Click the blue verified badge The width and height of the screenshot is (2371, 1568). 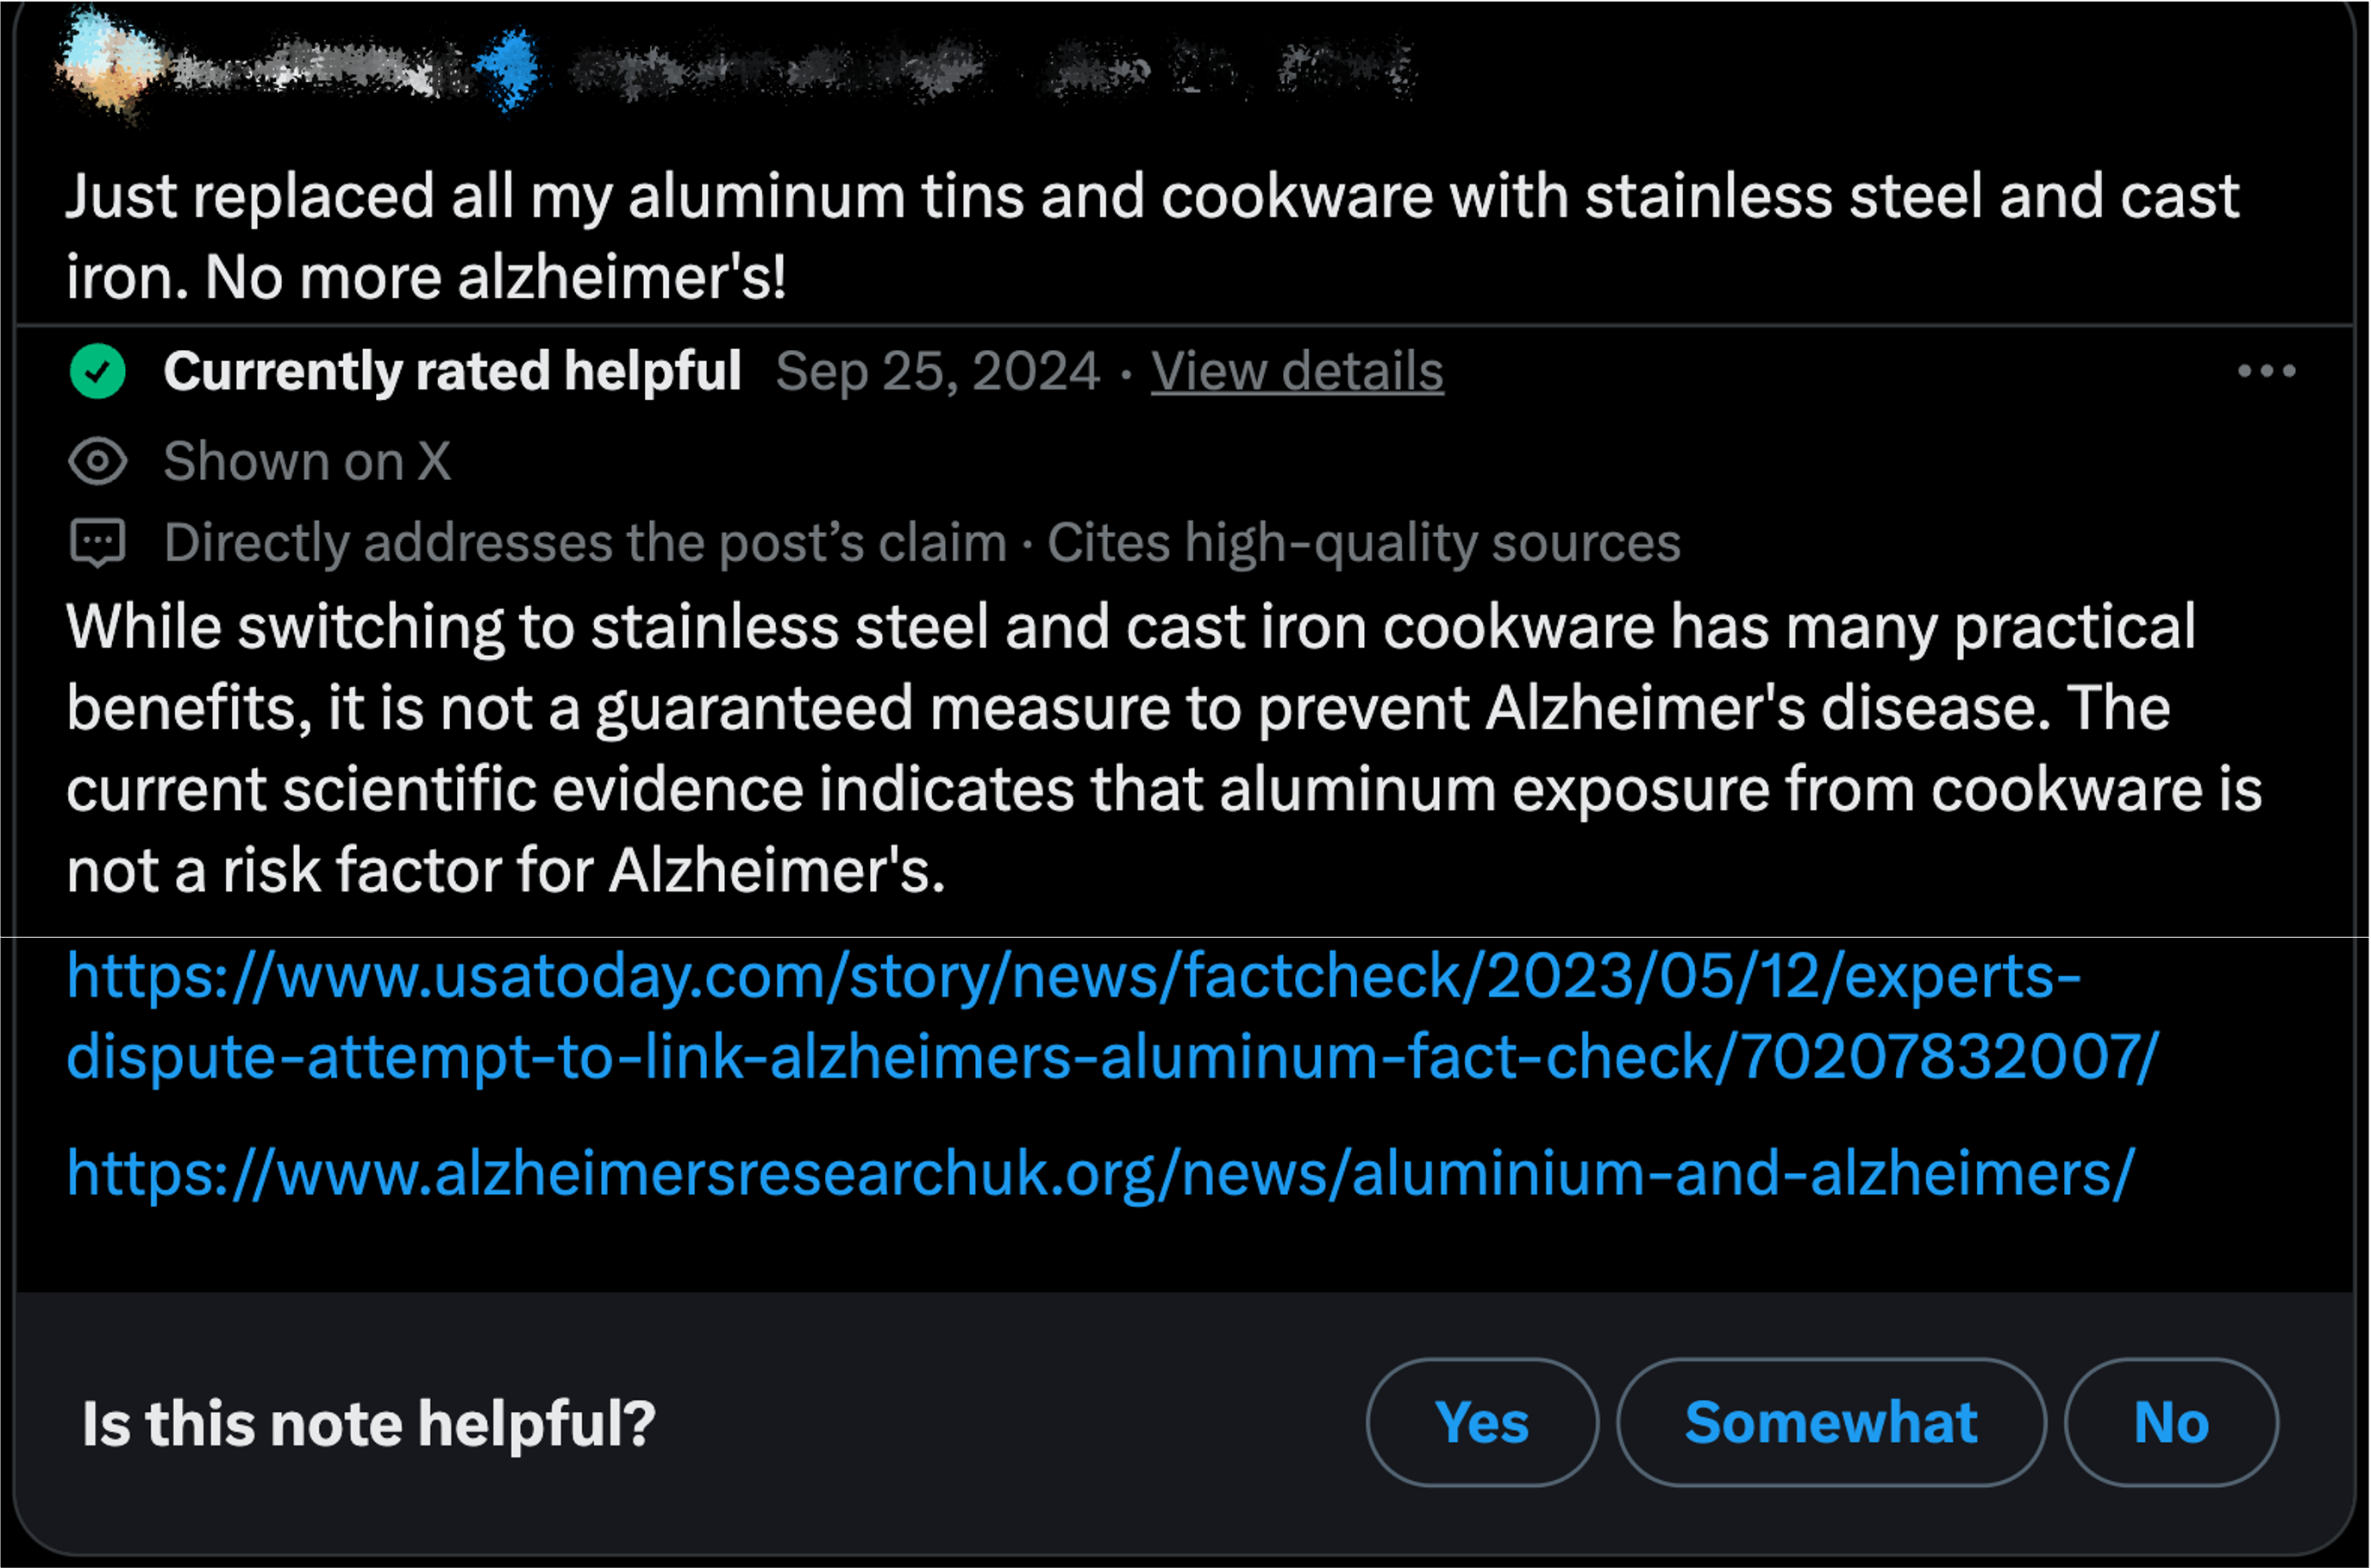click(509, 68)
